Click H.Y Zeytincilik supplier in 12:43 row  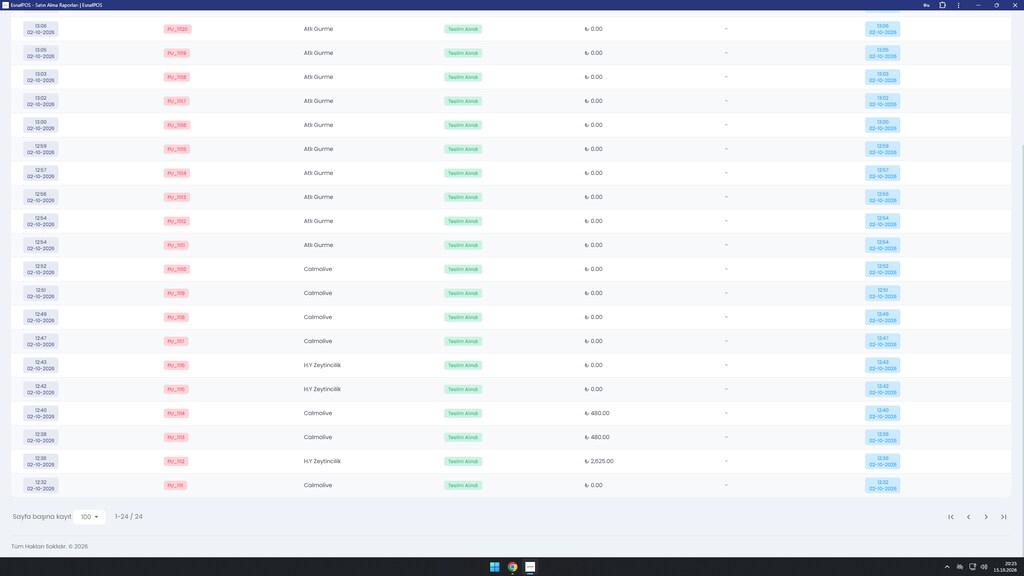(x=322, y=365)
